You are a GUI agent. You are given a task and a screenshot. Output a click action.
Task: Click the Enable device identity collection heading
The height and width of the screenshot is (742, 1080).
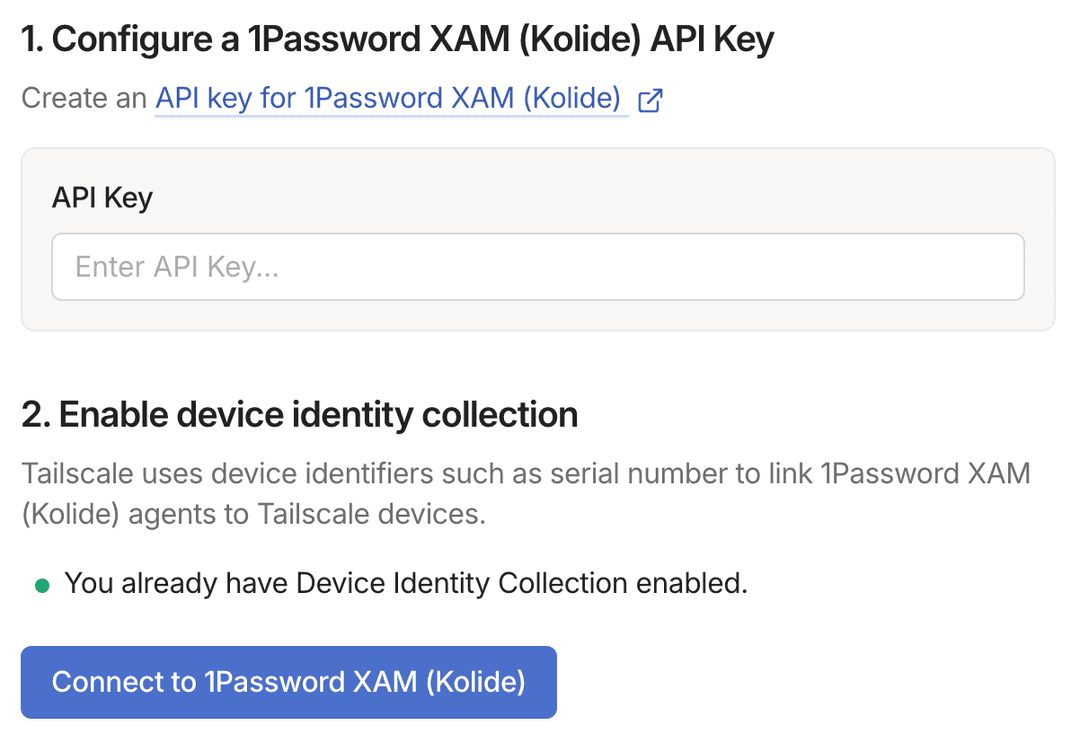299,413
